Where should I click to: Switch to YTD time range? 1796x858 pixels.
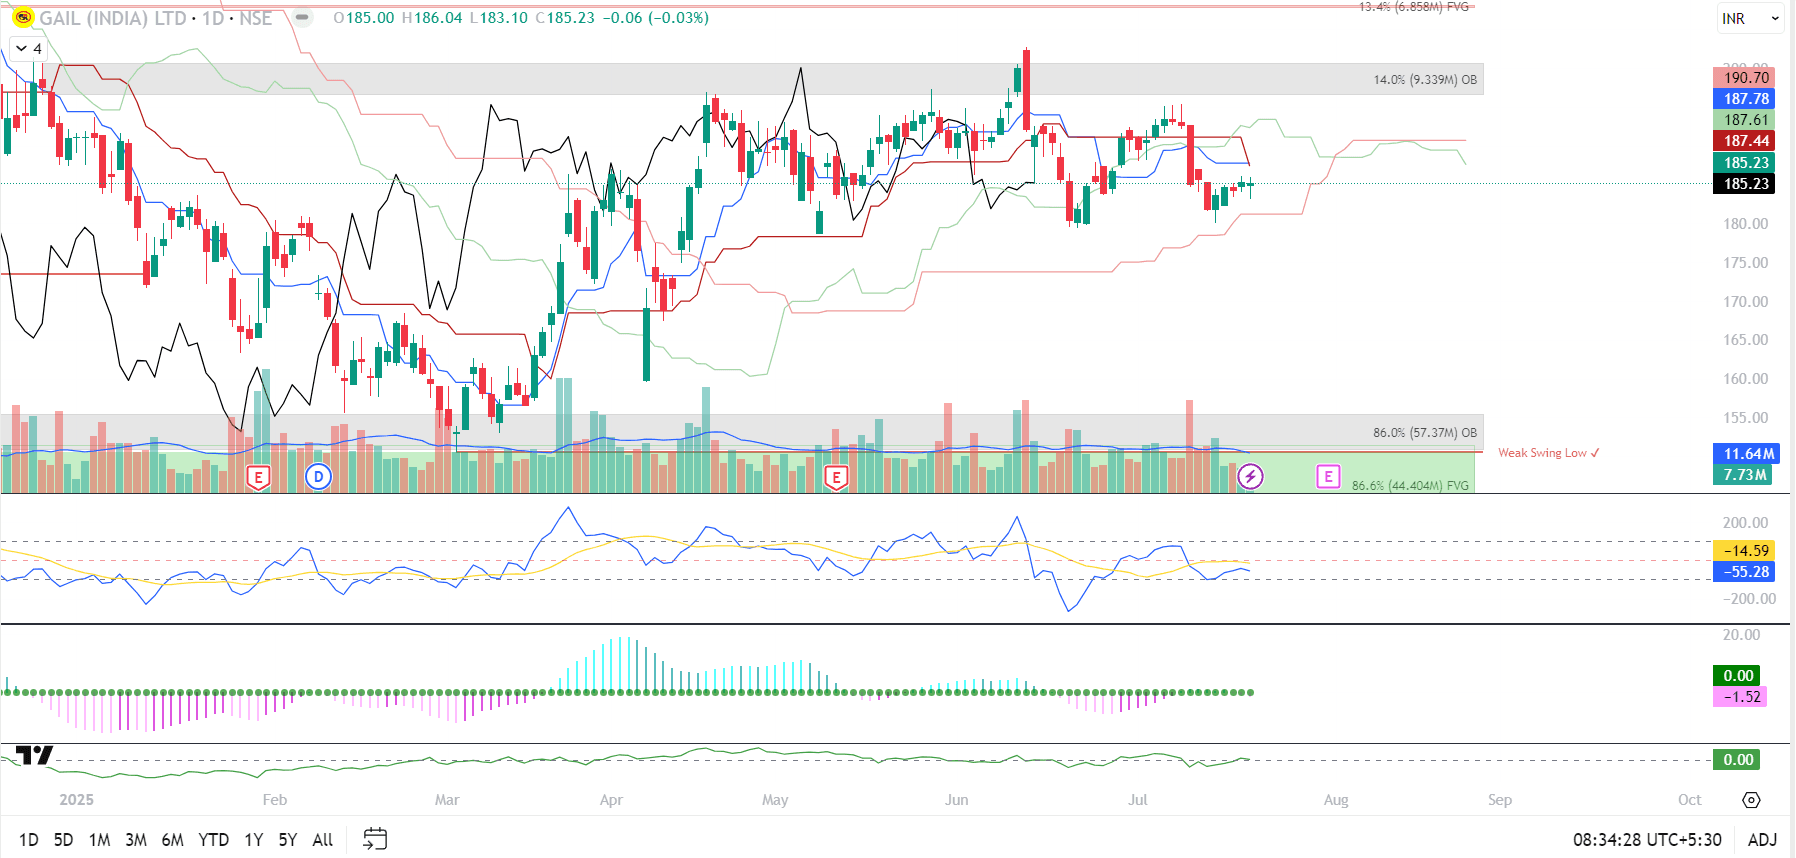coord(213,840)
